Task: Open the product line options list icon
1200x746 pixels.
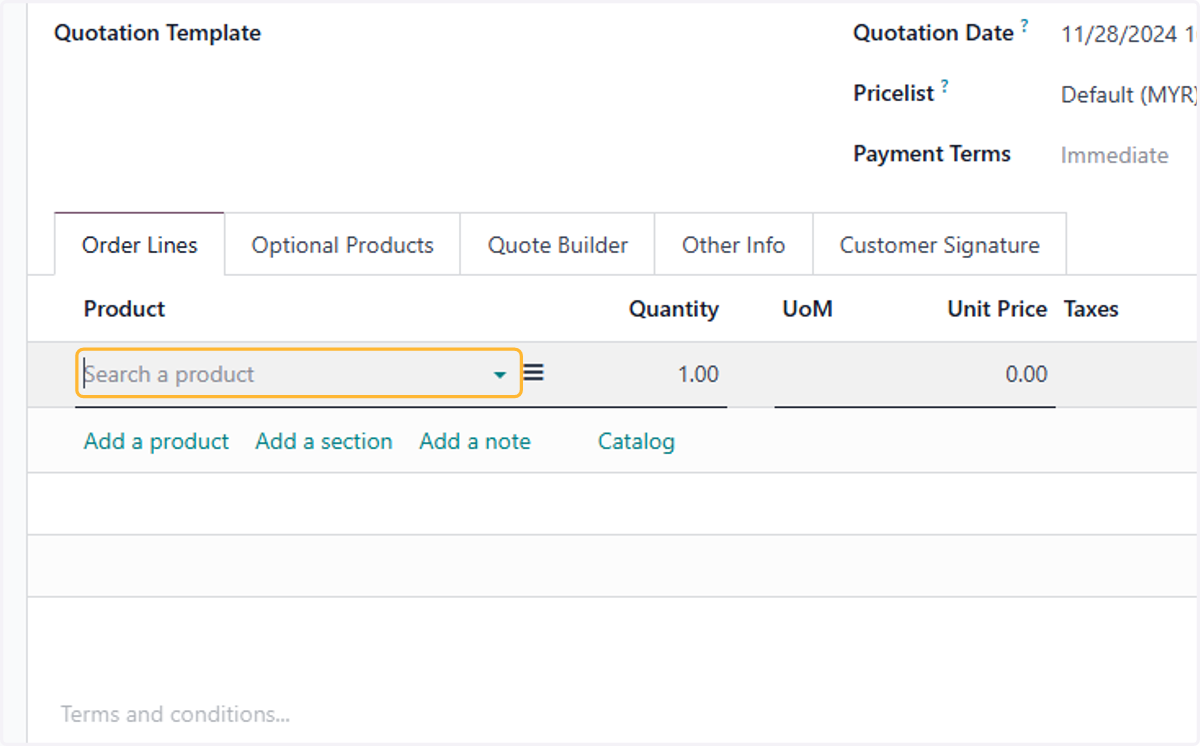Action: click(x=534, y=374)
